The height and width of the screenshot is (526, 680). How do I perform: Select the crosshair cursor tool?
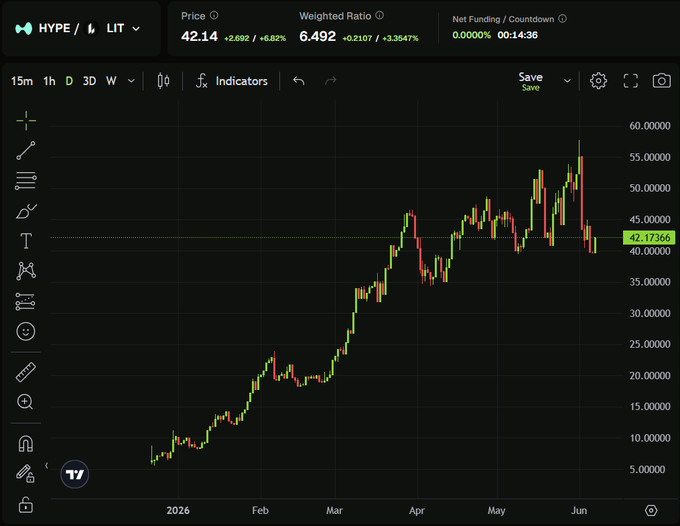pos(26,121)
